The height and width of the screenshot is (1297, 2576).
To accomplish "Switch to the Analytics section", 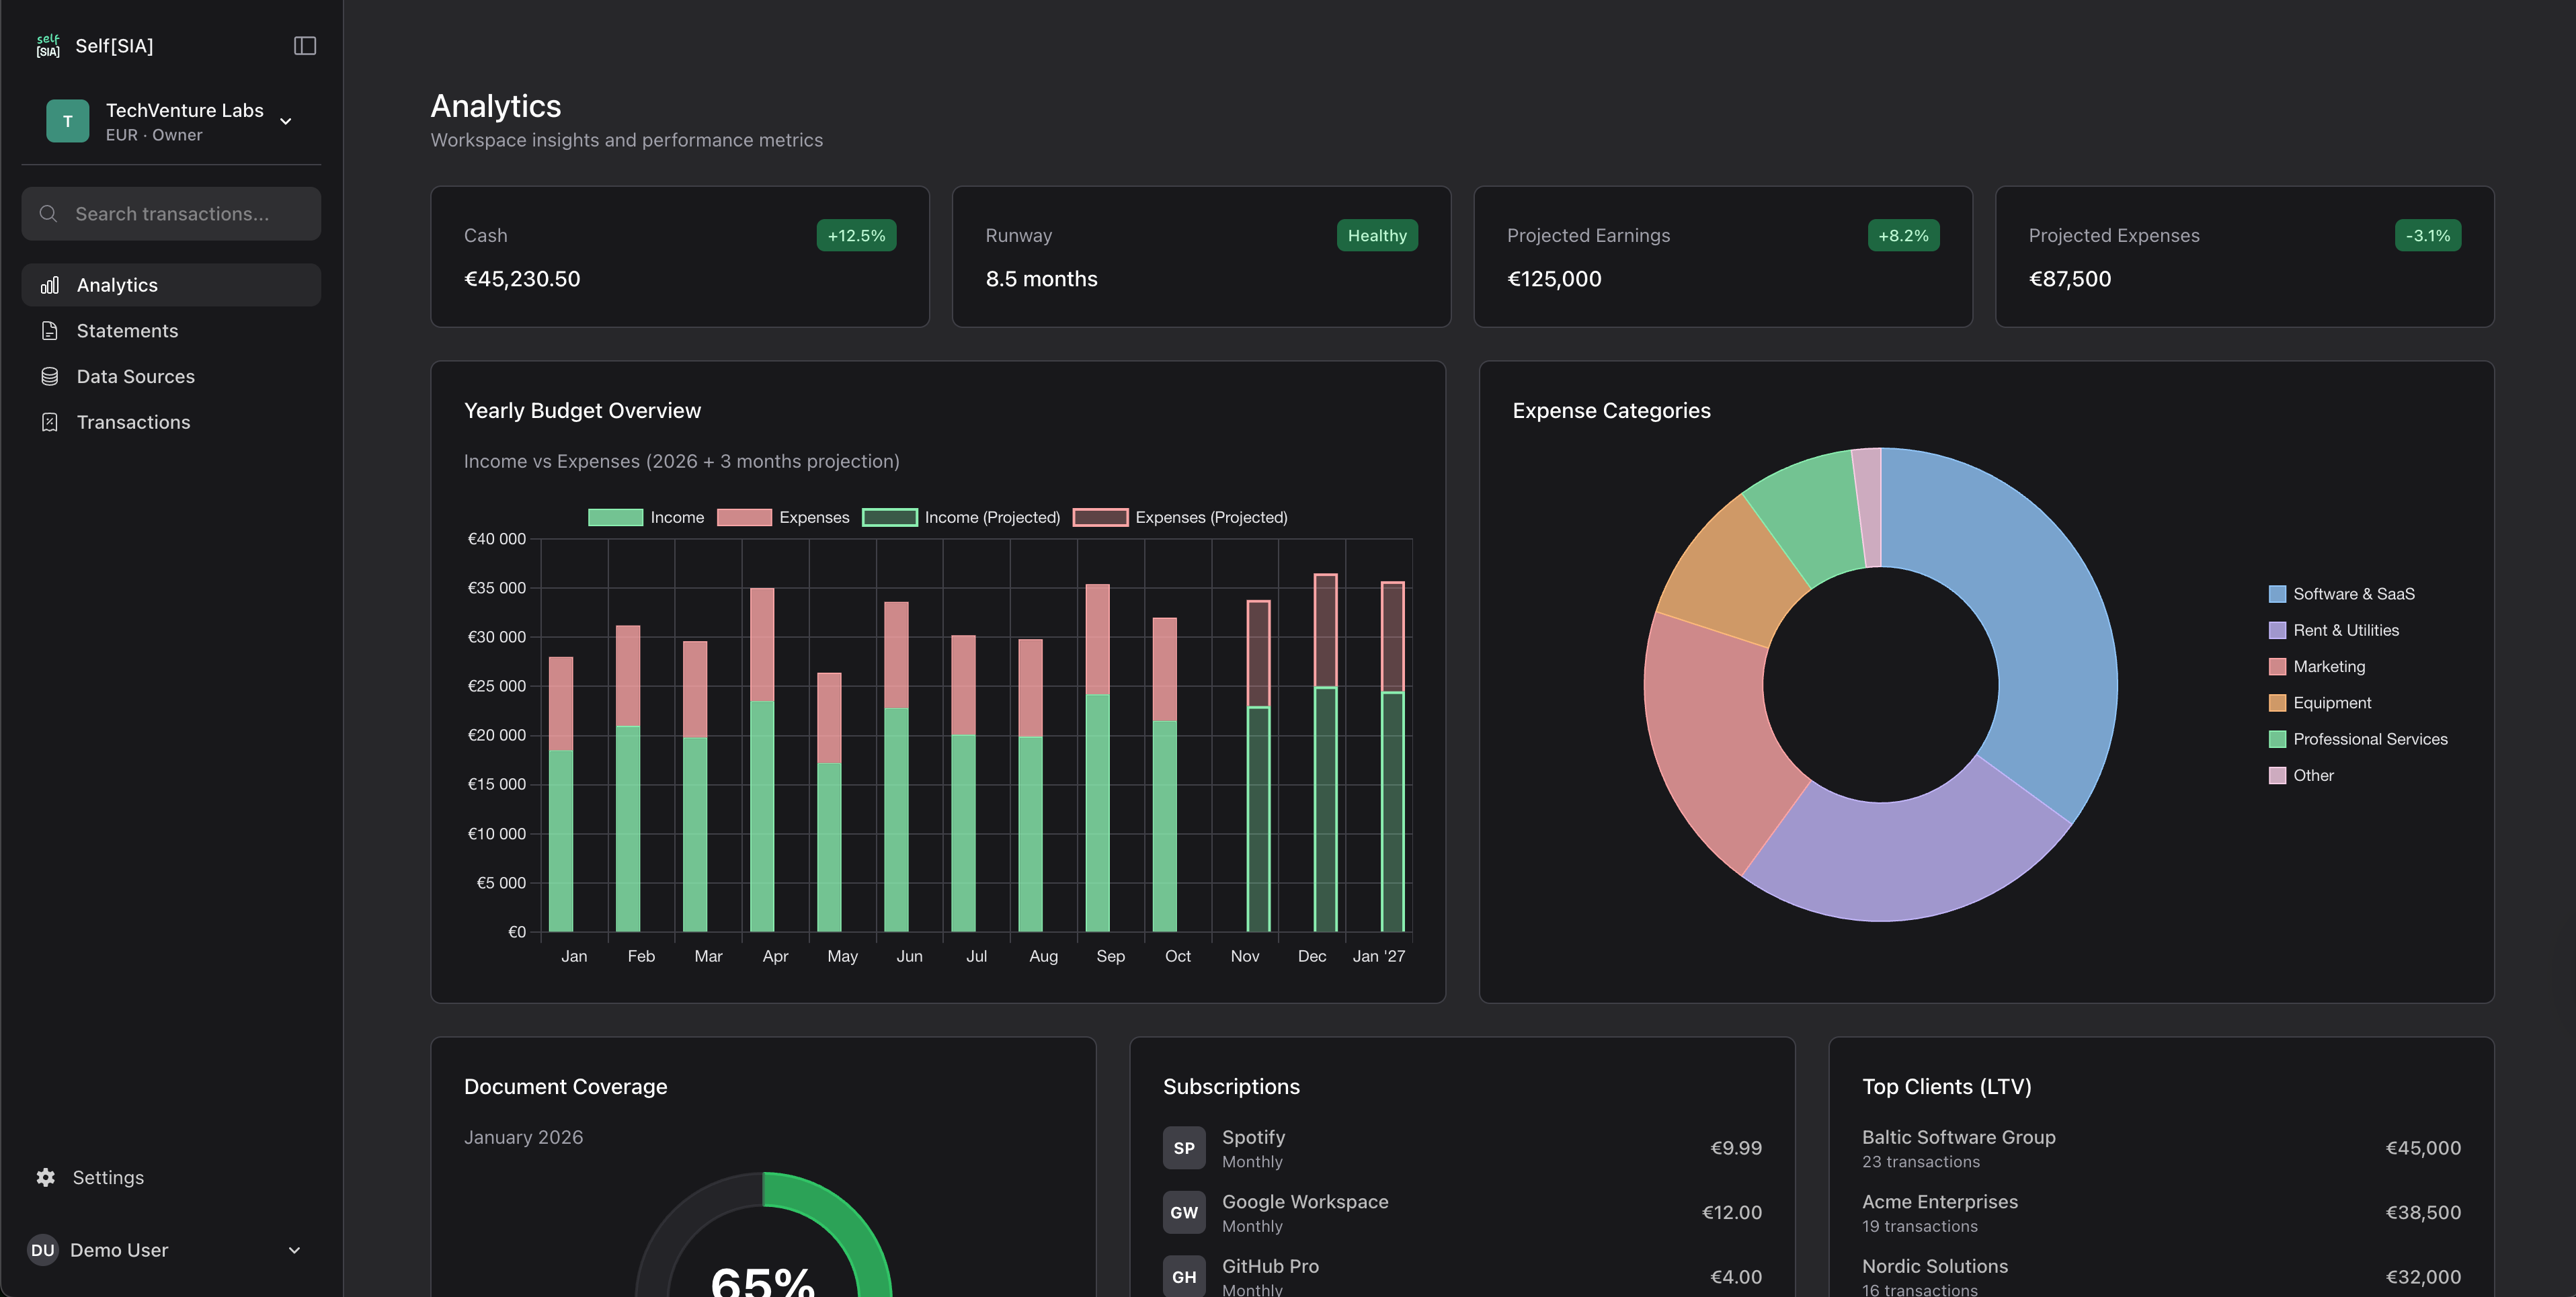I will coord(117,284).
